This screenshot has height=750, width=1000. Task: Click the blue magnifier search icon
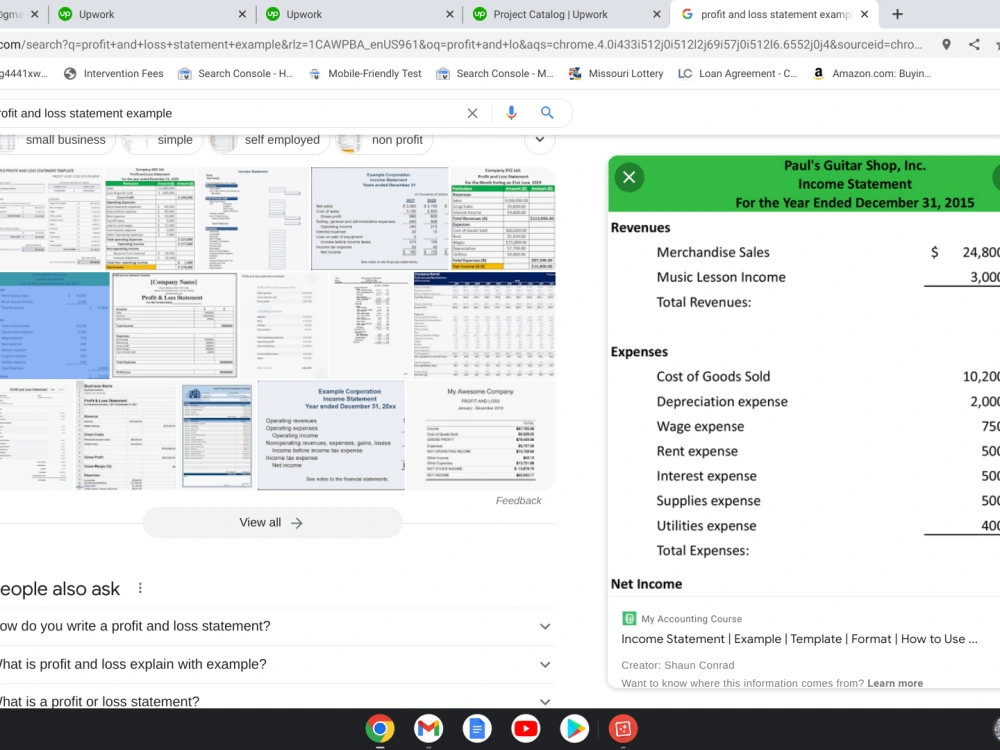click(x=547, y=113)
